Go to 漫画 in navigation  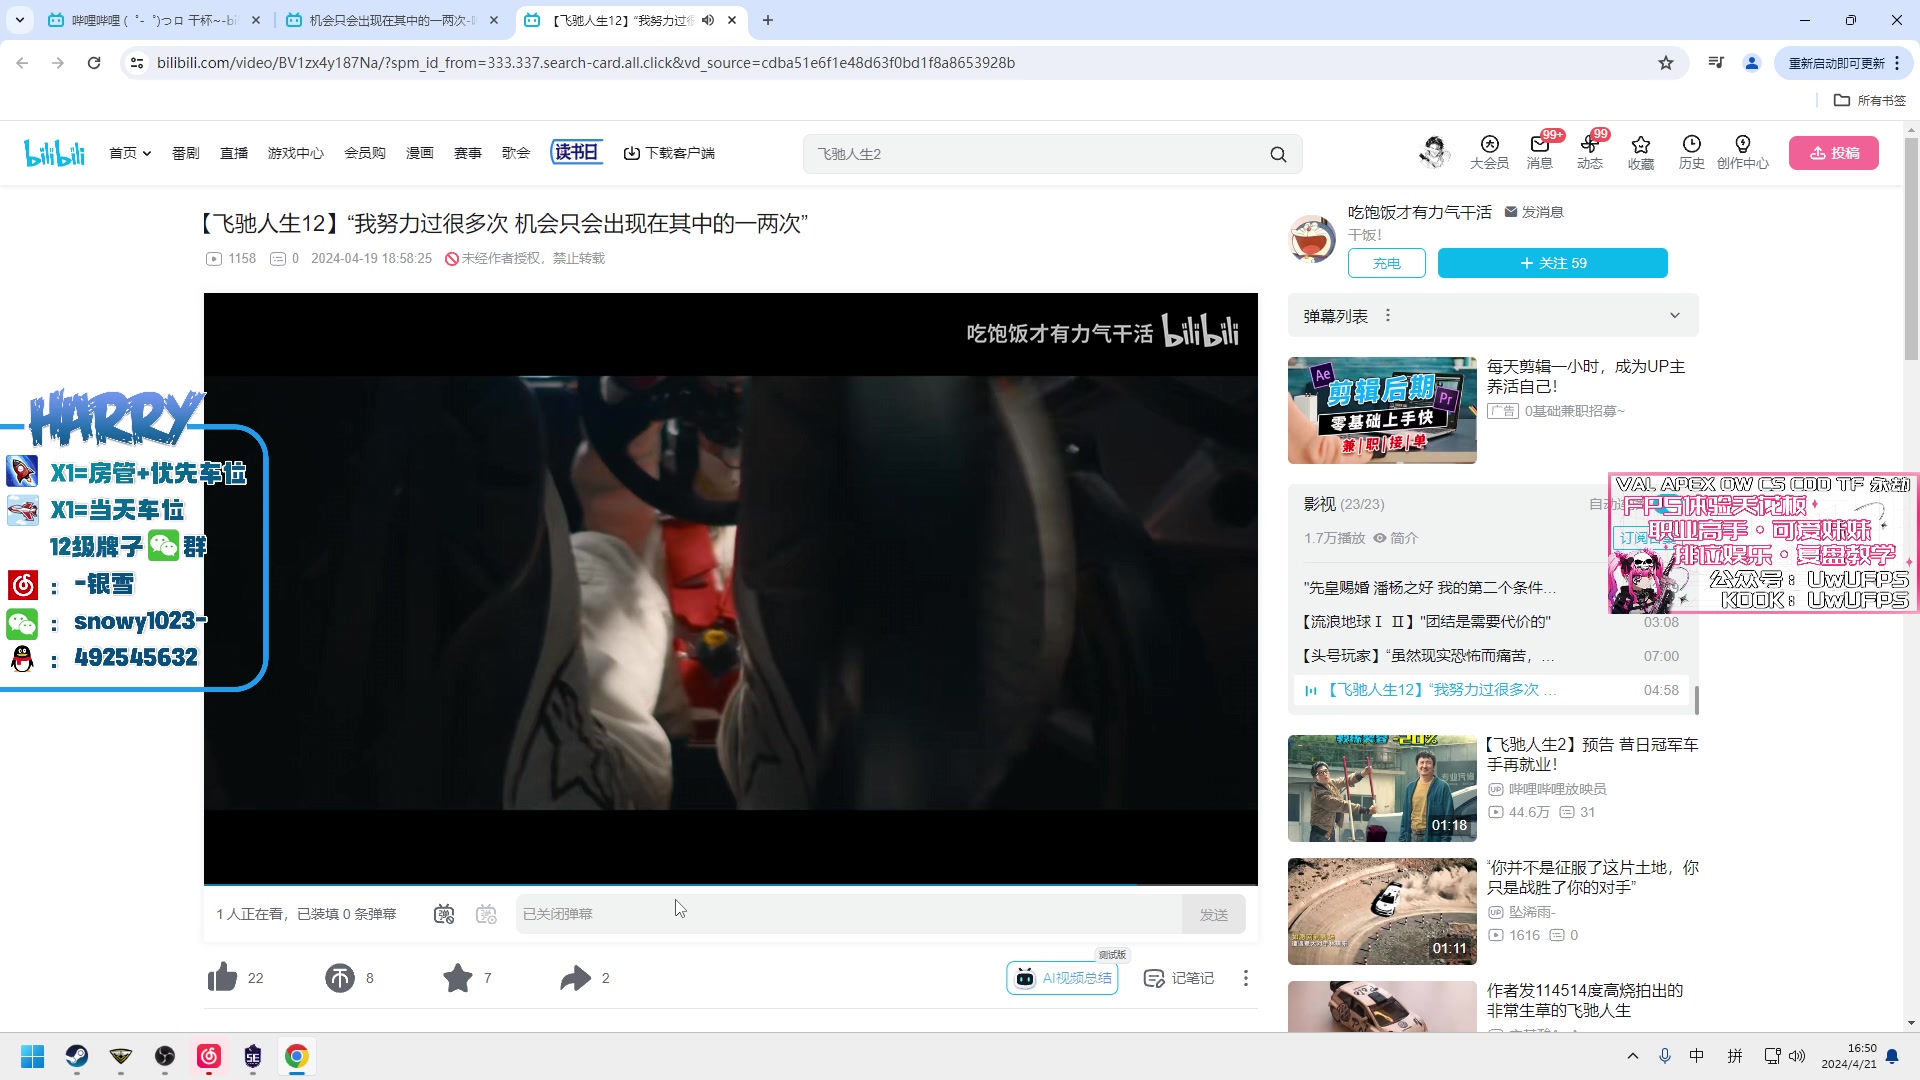[420, 153]
